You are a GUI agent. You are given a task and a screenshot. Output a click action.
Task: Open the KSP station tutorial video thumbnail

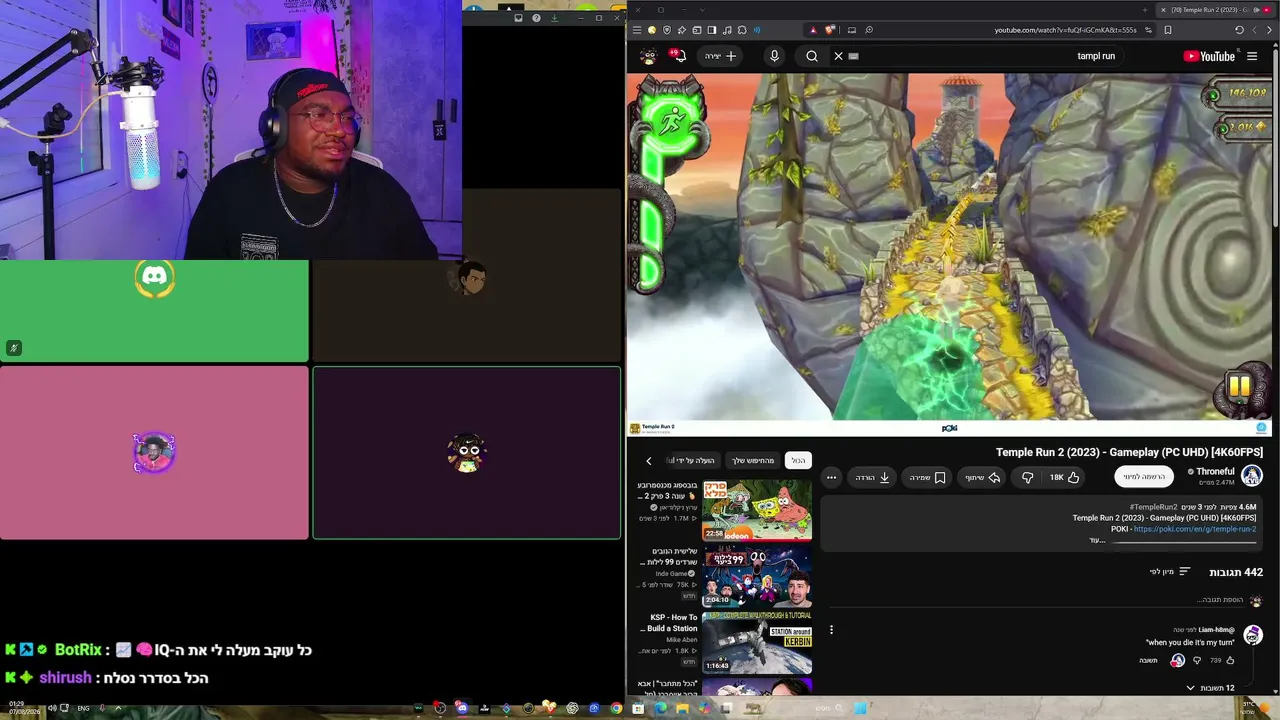pyautogui.click(x=757, y=643)
